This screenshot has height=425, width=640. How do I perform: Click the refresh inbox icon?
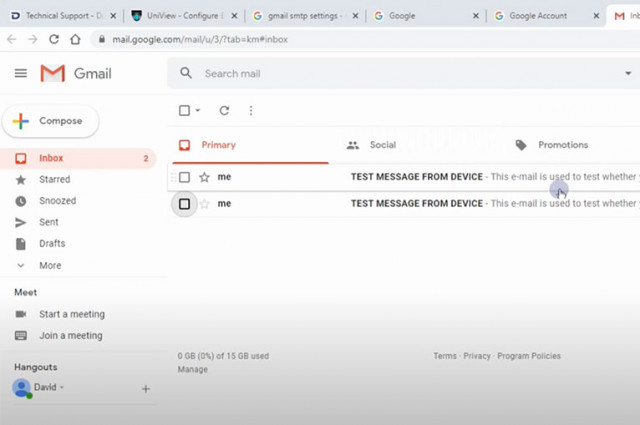224,111
